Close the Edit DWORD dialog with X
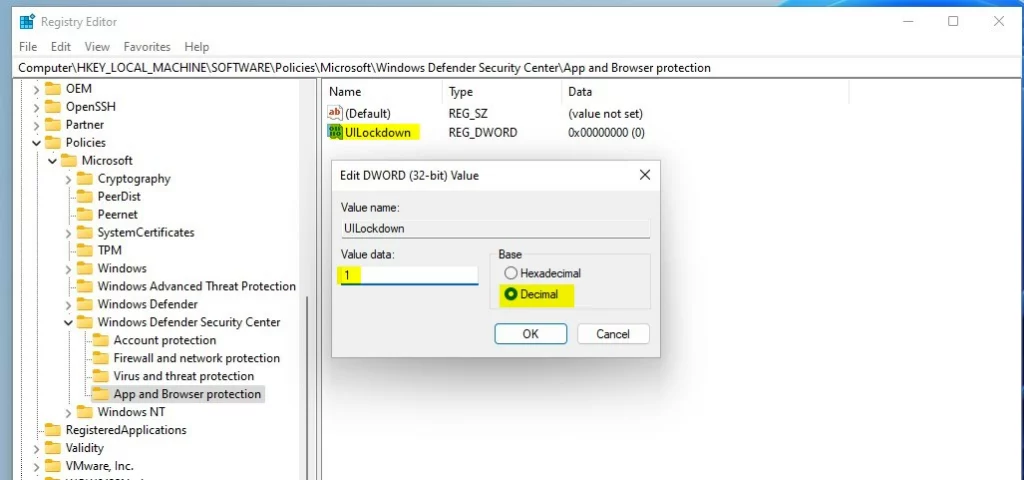This screenshot has width=1024, height=480. (x=645, y=175)
